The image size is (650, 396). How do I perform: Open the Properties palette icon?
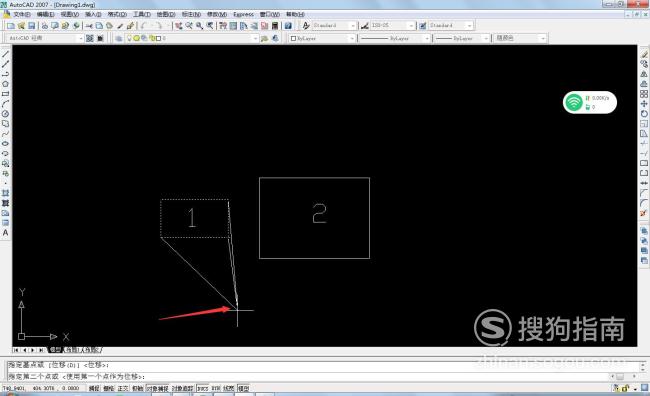pos(223,26)
